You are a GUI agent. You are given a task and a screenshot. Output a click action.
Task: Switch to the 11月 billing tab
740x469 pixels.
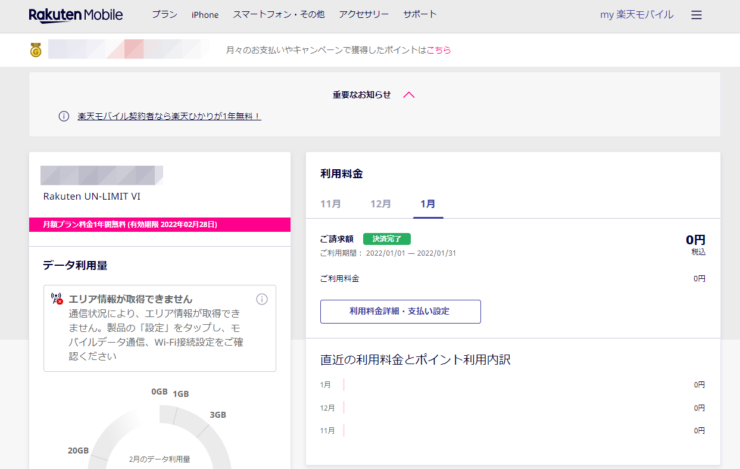pyautogui.click(x=330, y=204)
